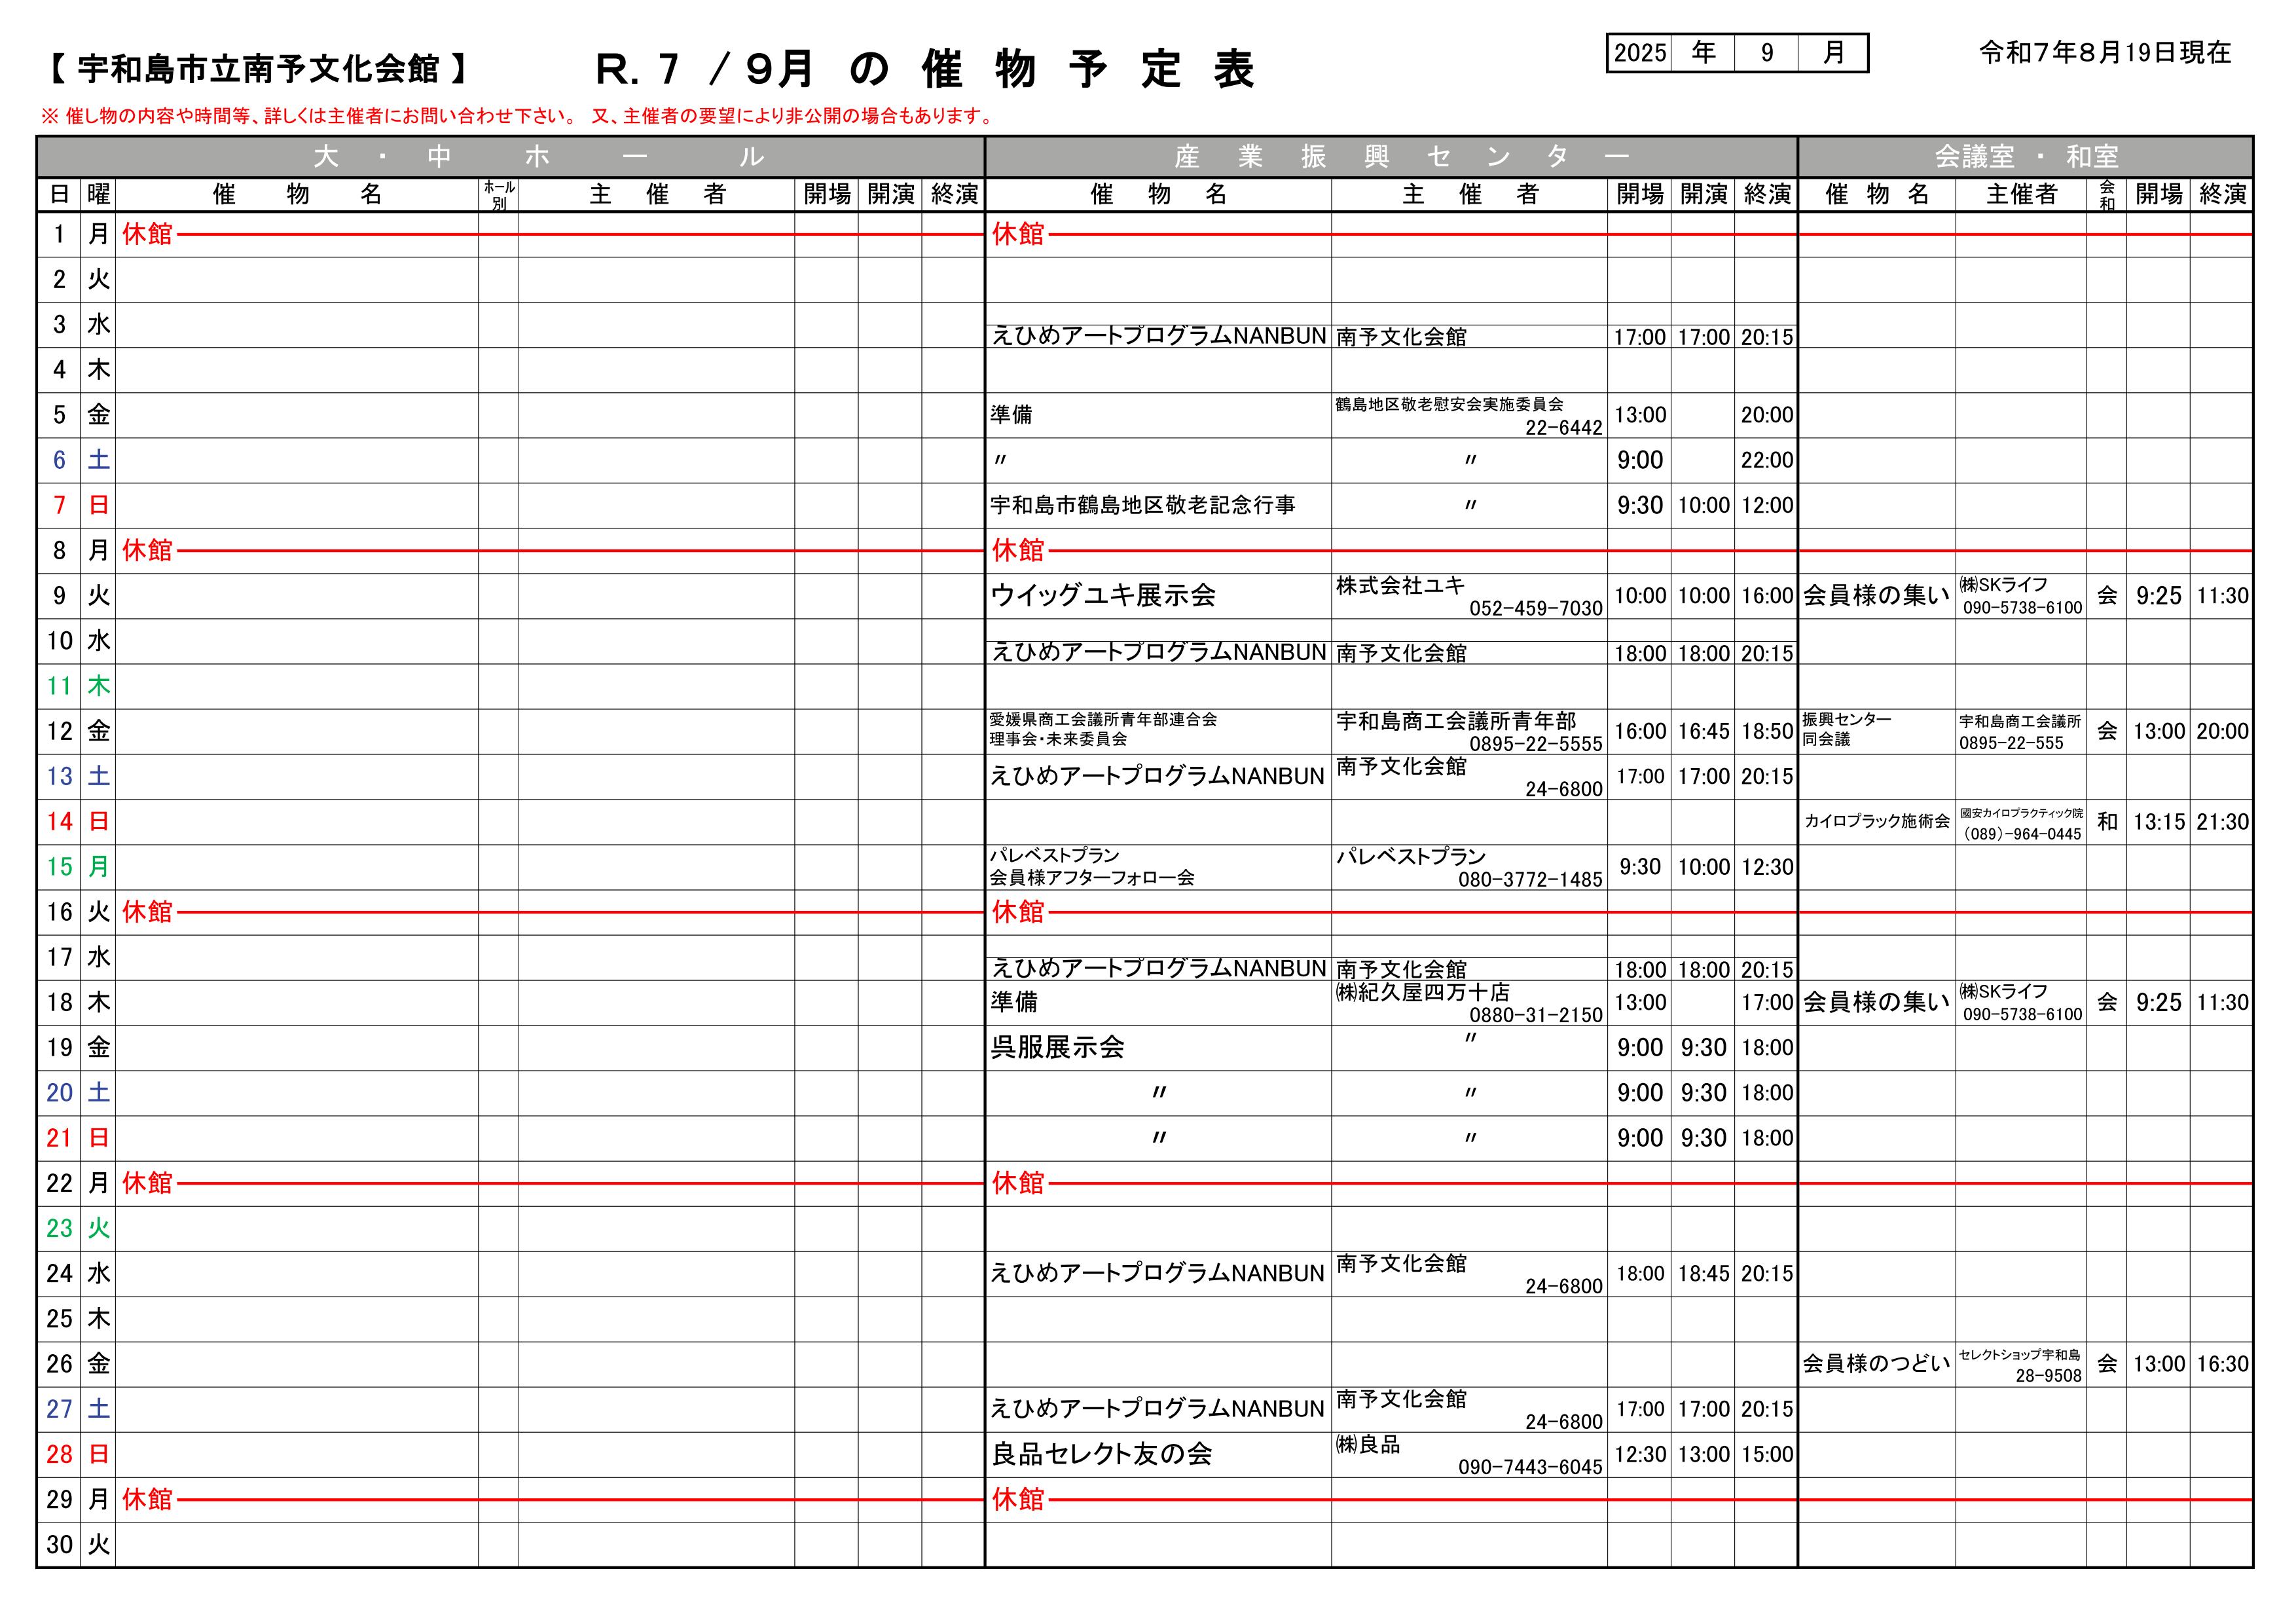Click the ウイッグユキ展示会 event entry
This screenshot has width=2296, height=1624.
(x=1103, y=596)
